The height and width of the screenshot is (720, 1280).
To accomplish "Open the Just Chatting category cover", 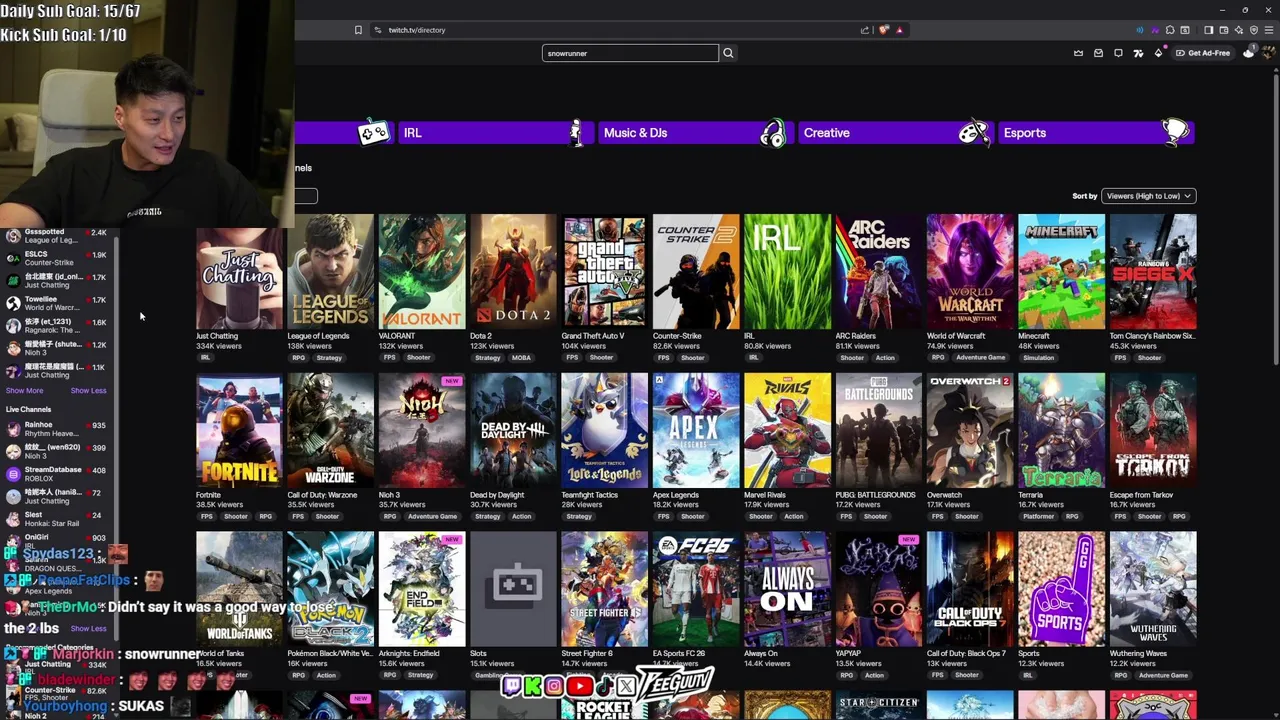I will (x=239, y=271).
